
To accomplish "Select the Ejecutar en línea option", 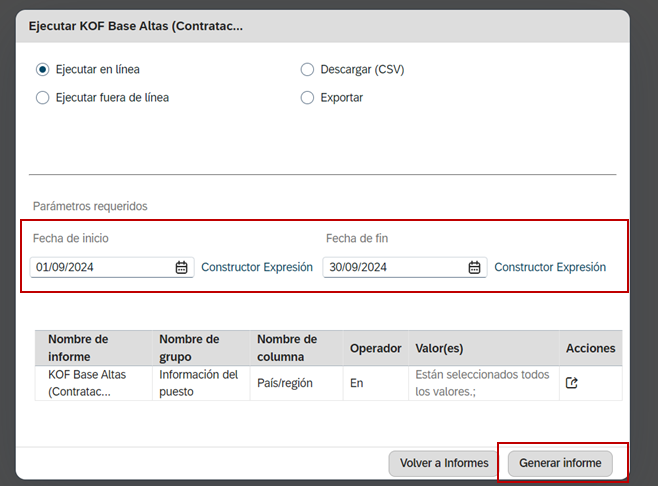I will (x=43, y=70).
